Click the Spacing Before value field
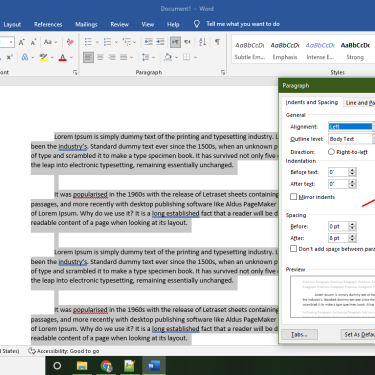This screenshot has height=375, width=375. pyautogui.click(x=338, y=226)
